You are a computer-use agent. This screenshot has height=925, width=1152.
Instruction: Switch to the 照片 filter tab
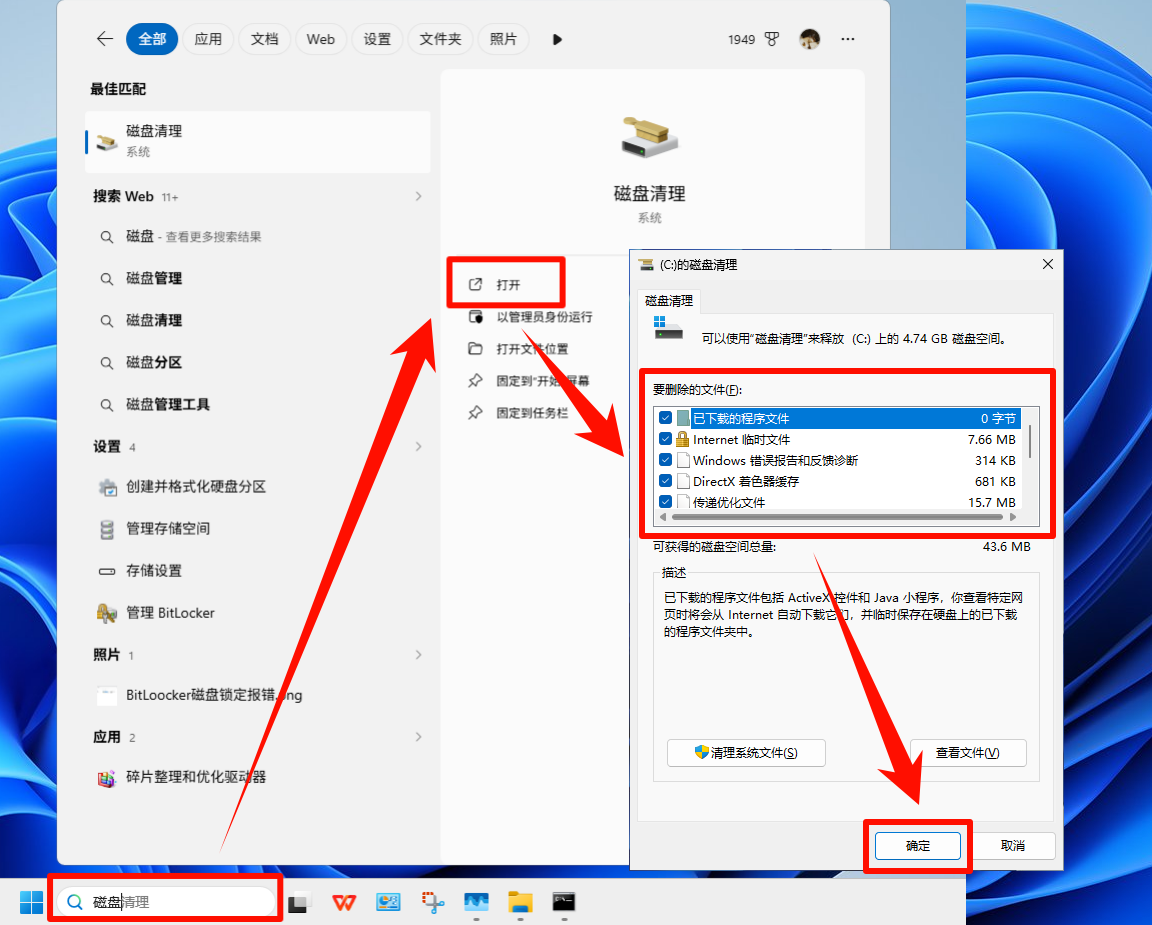[x=503, y=39]
